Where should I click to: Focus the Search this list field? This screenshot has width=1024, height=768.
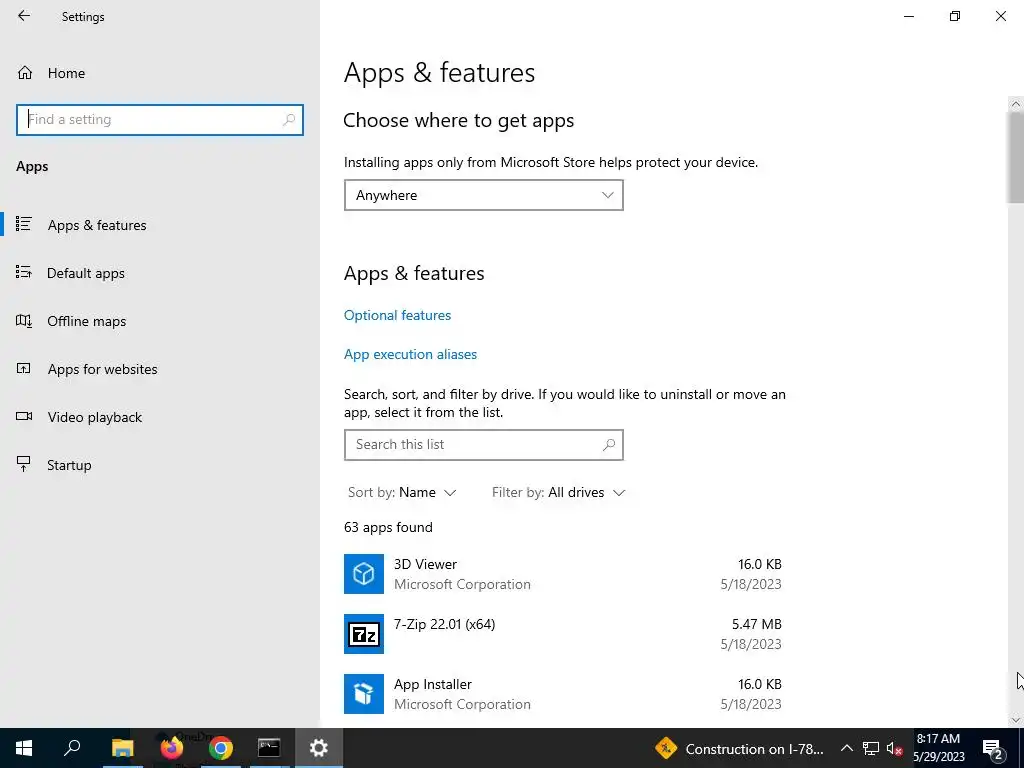pyautogui.click(x=483, y=445)
